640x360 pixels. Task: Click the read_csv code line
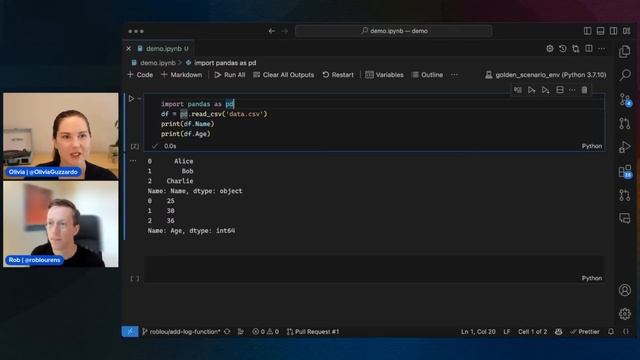click(214, 114)
